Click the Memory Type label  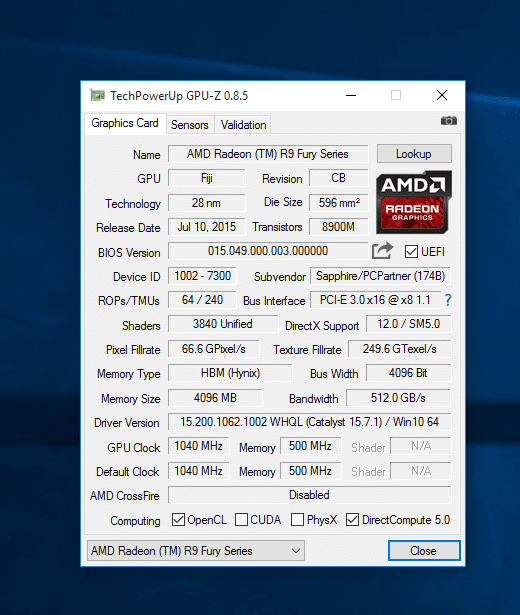pyautogui.click(x=129, y=374)
